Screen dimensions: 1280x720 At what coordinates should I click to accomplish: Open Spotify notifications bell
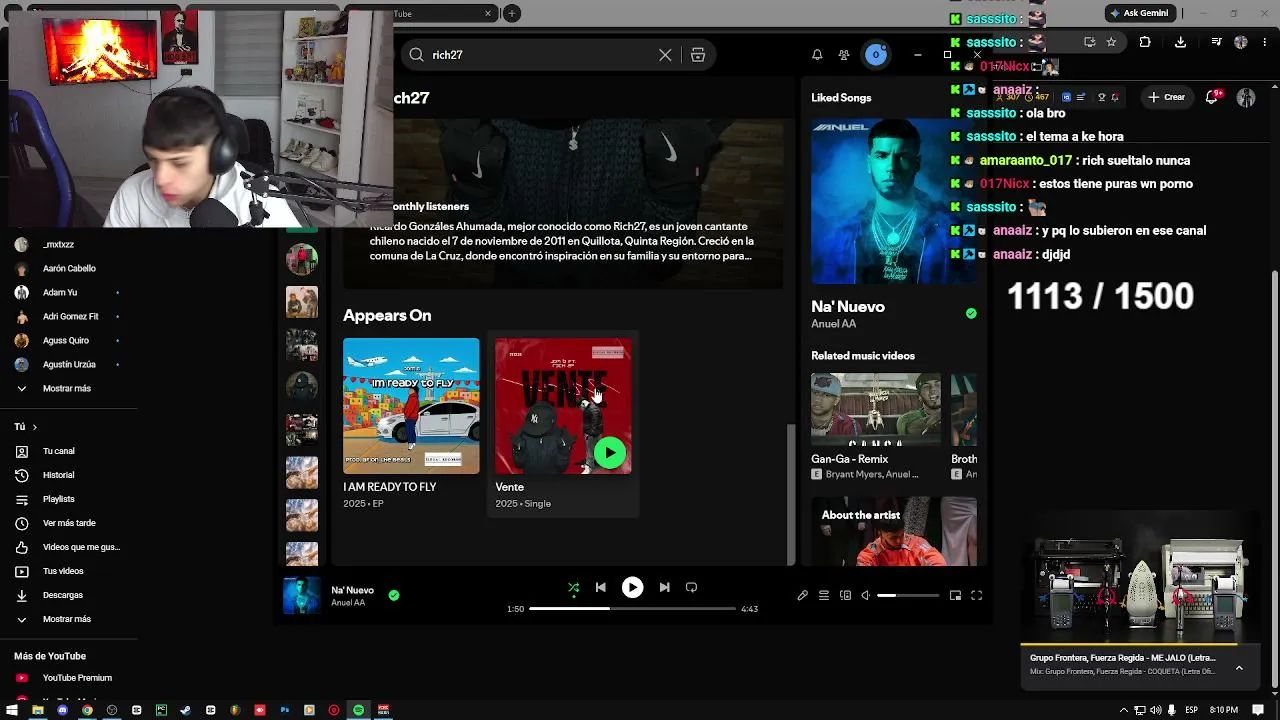point(817,55)
